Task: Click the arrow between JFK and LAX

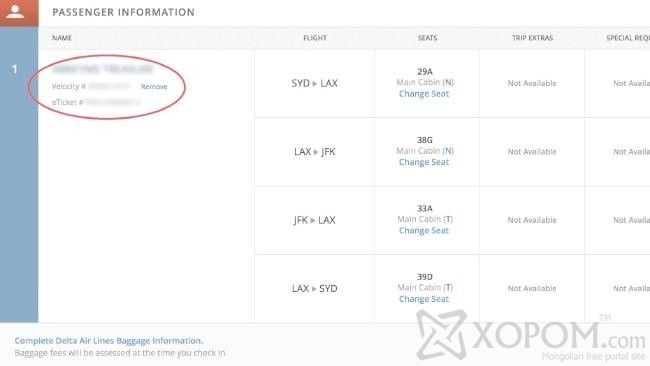Action: pos(313,221)
